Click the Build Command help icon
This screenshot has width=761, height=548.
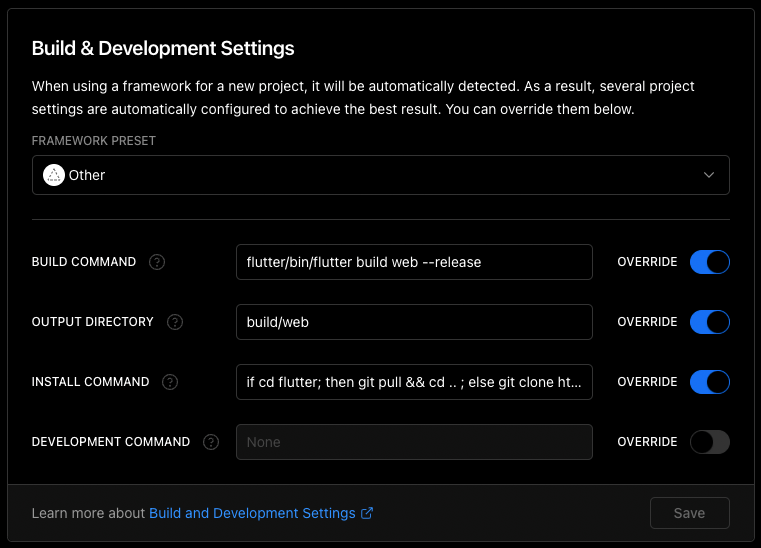157,262
